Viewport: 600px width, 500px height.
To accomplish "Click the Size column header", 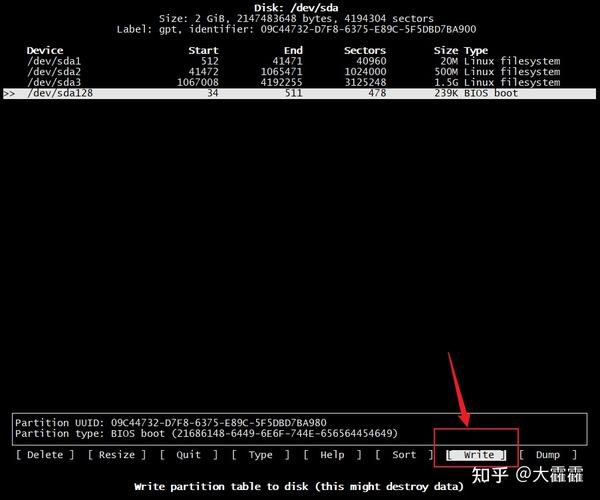I will tap(446, 50).
